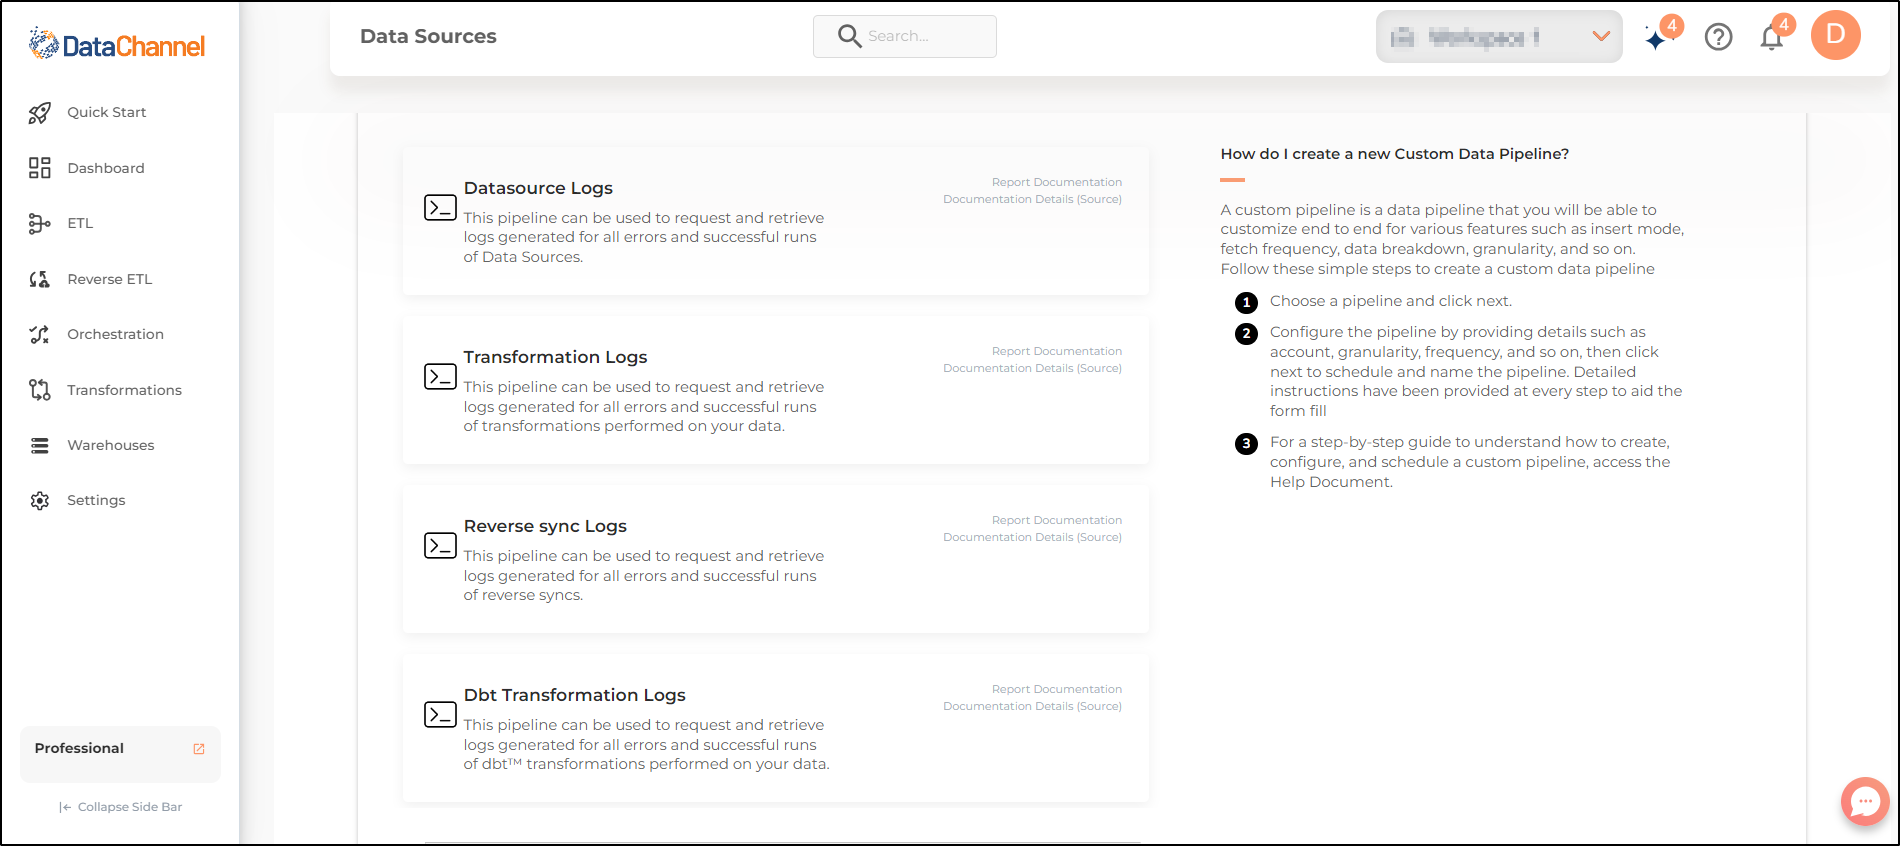
Task: Open the sparkle AI assistant icon
Action: tap(1657, 38)
